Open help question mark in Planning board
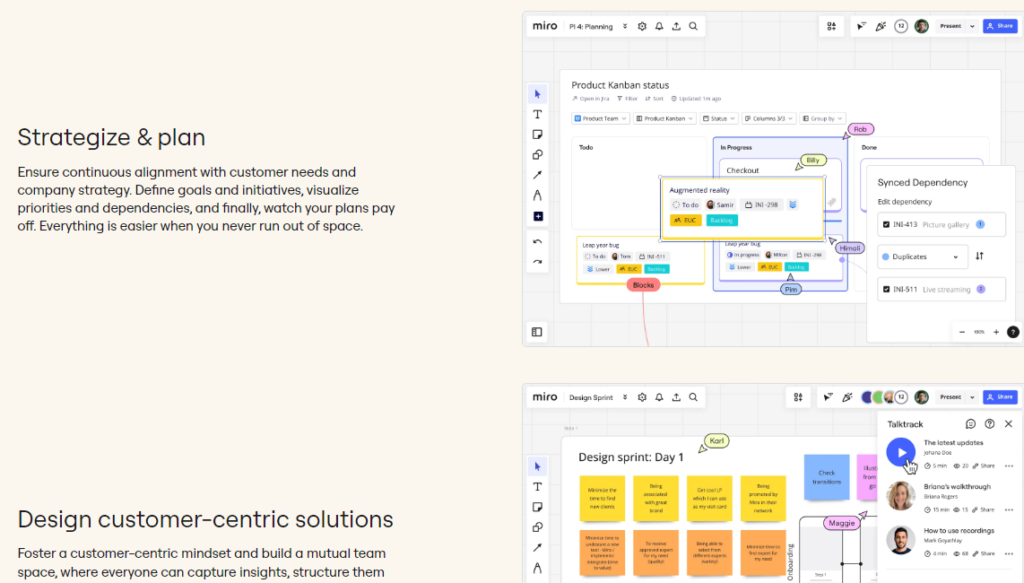Image resolution: width=1024 pixels, height=583 pixels. coord(1013,332)
